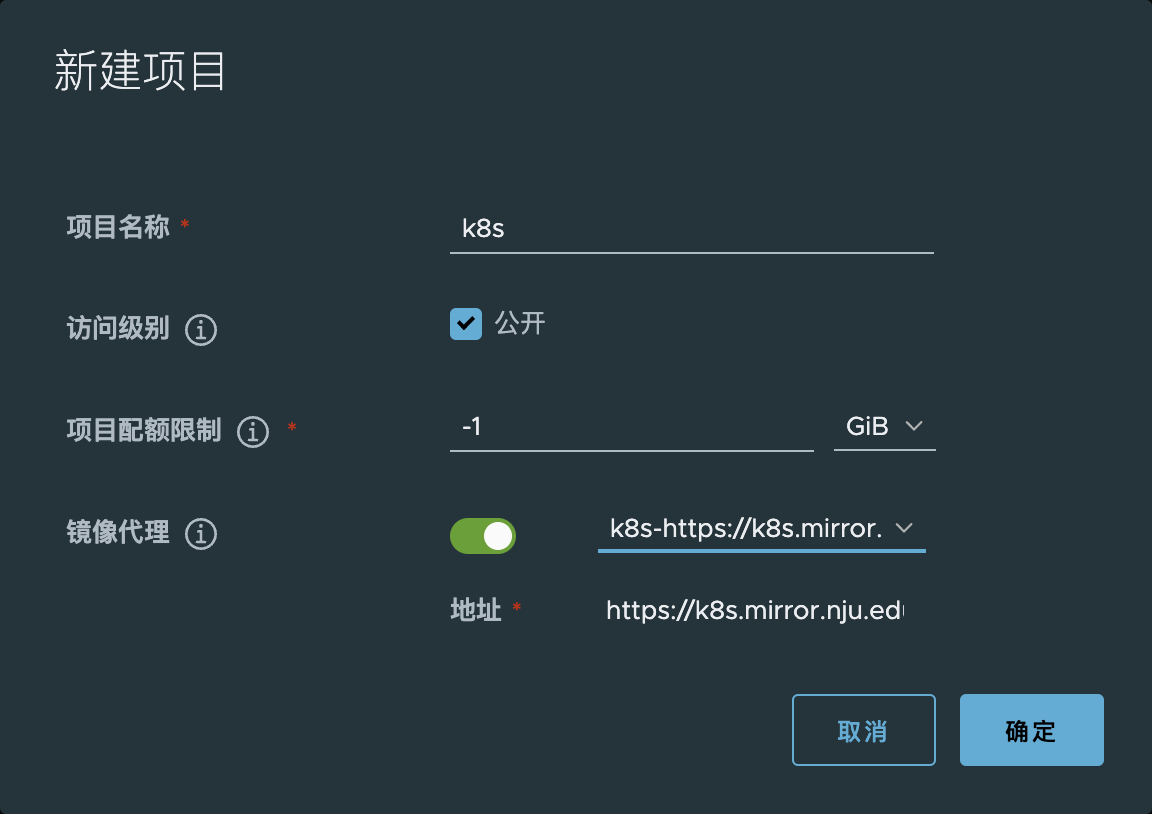This screenshot has height=814, width=1152.
Task: Expand the k8s-https://k8s.mirror registry dropdown
Action: tap(761, 529)
